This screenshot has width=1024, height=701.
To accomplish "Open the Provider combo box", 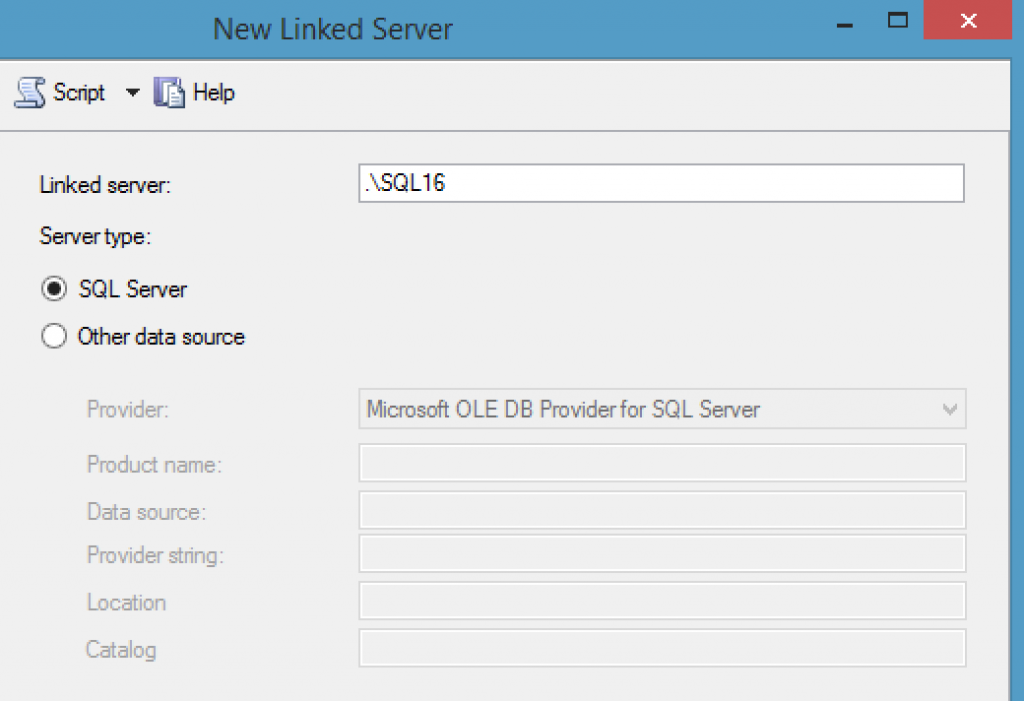I will pyautogui.click(x=660, y=409).
